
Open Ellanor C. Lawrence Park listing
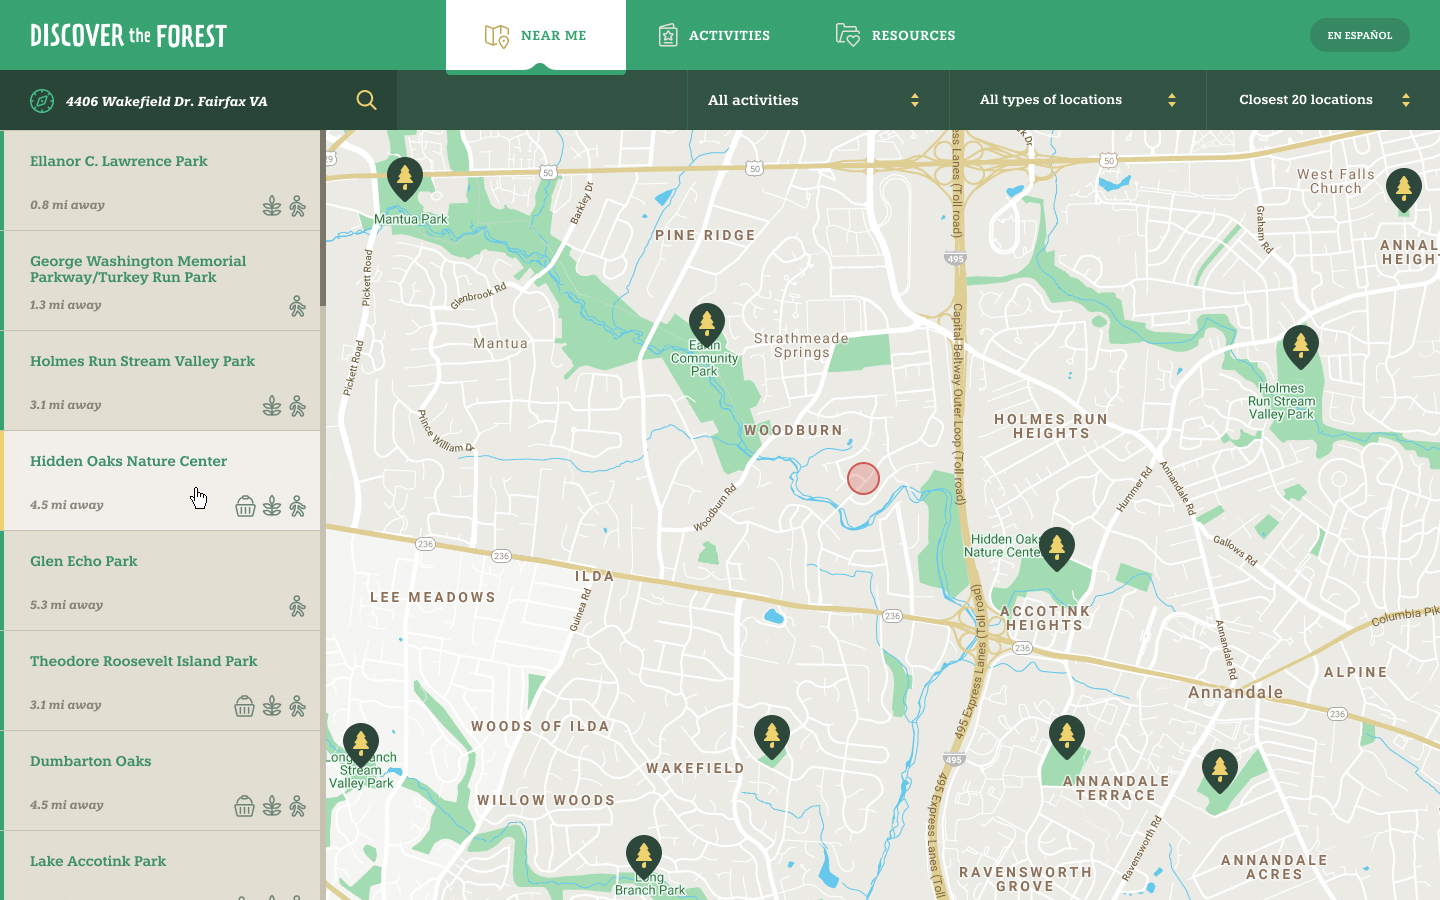click(x=160, y=181)
